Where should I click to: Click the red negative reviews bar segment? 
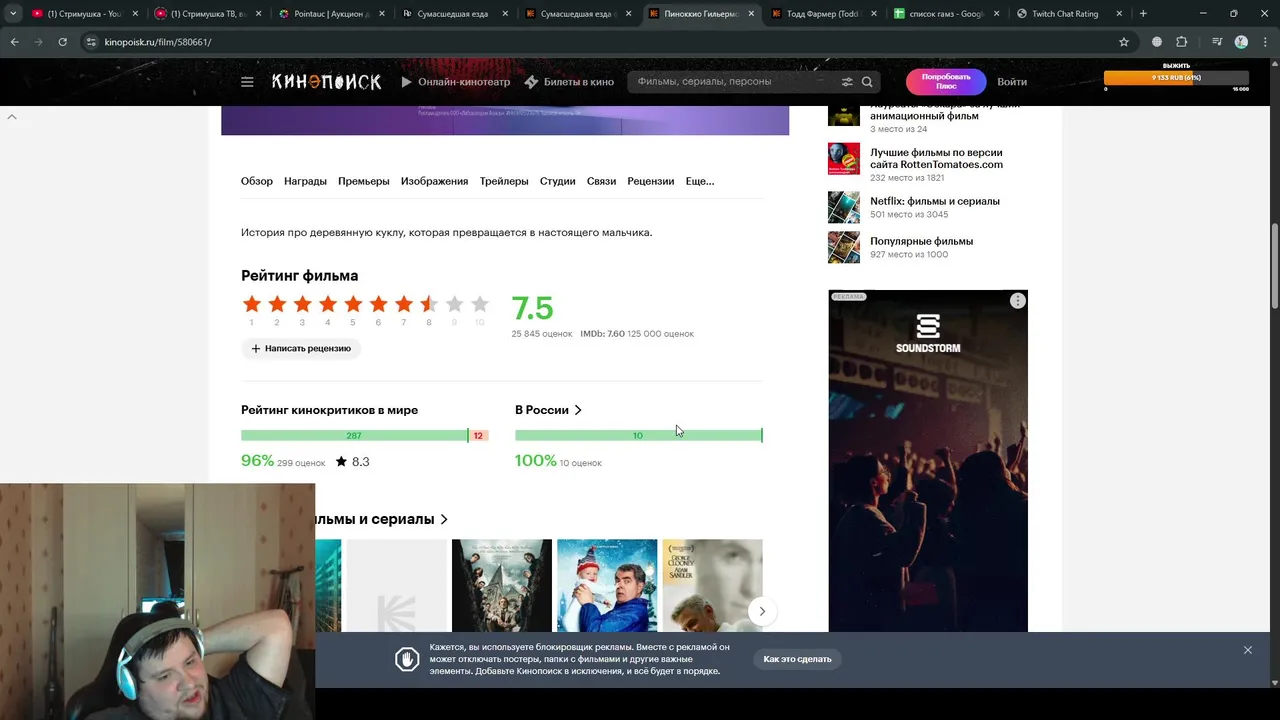coord(478,435)
